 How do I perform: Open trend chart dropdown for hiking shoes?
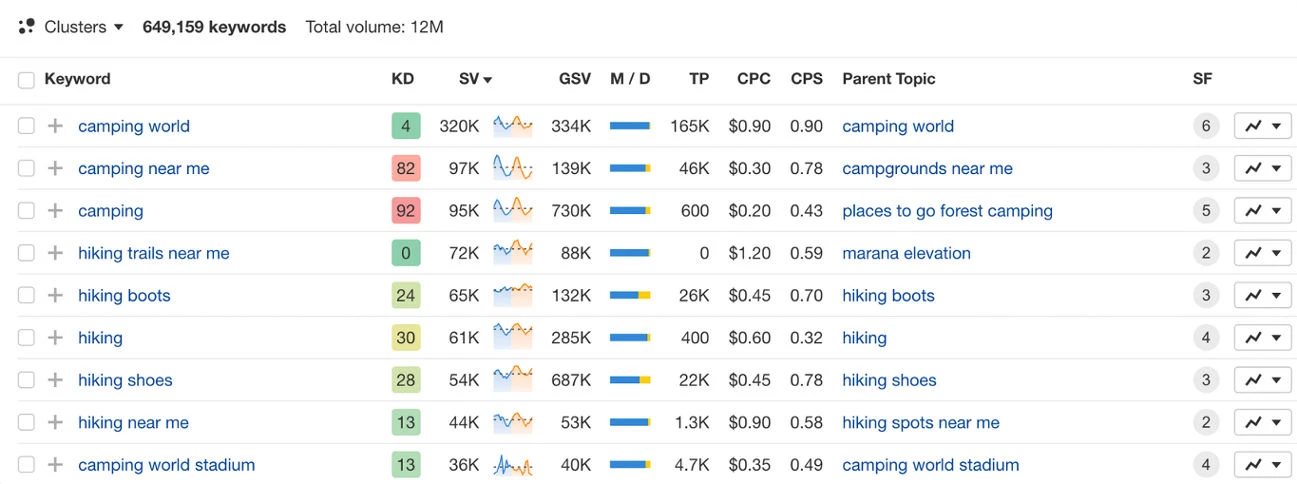point(1263,380)
